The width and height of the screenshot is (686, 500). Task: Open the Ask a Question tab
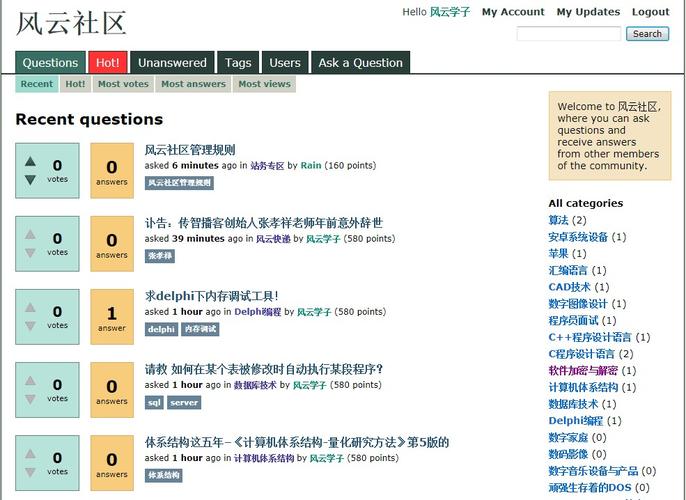[360, 62]
